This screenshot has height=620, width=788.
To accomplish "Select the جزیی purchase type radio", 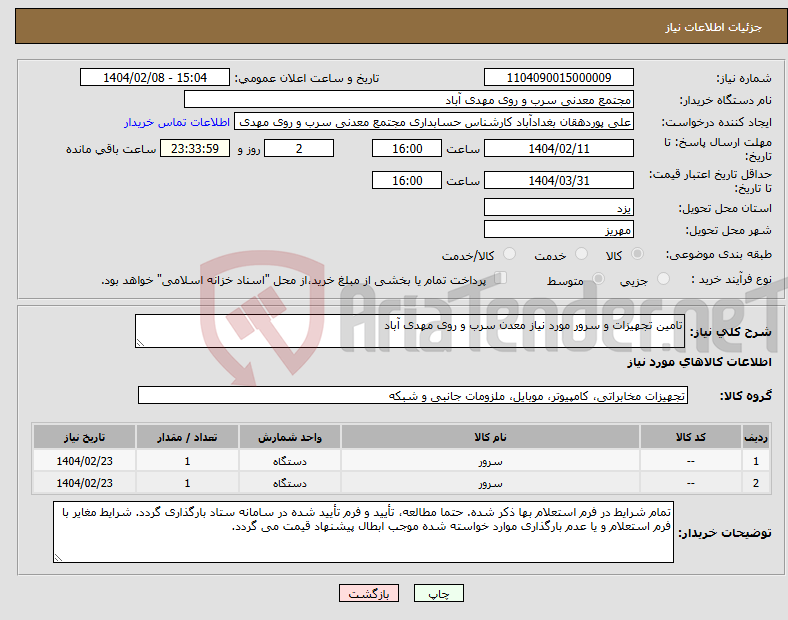I will 663,279.
